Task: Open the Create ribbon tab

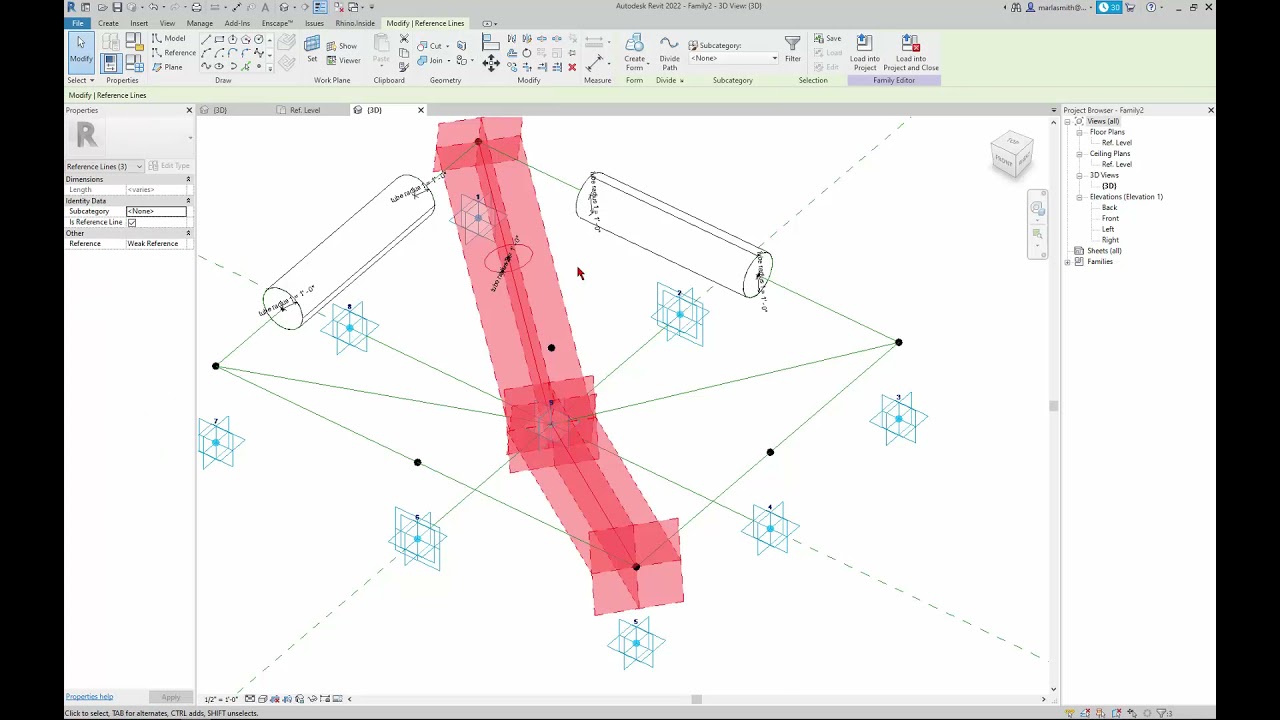Action: 108,23
